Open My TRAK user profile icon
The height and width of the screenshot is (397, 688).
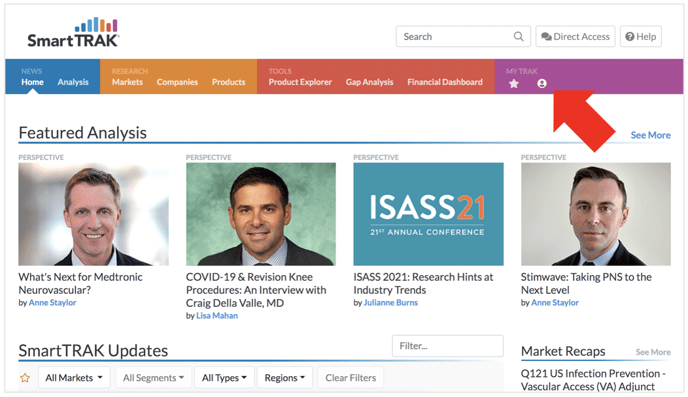click(542, 83)
